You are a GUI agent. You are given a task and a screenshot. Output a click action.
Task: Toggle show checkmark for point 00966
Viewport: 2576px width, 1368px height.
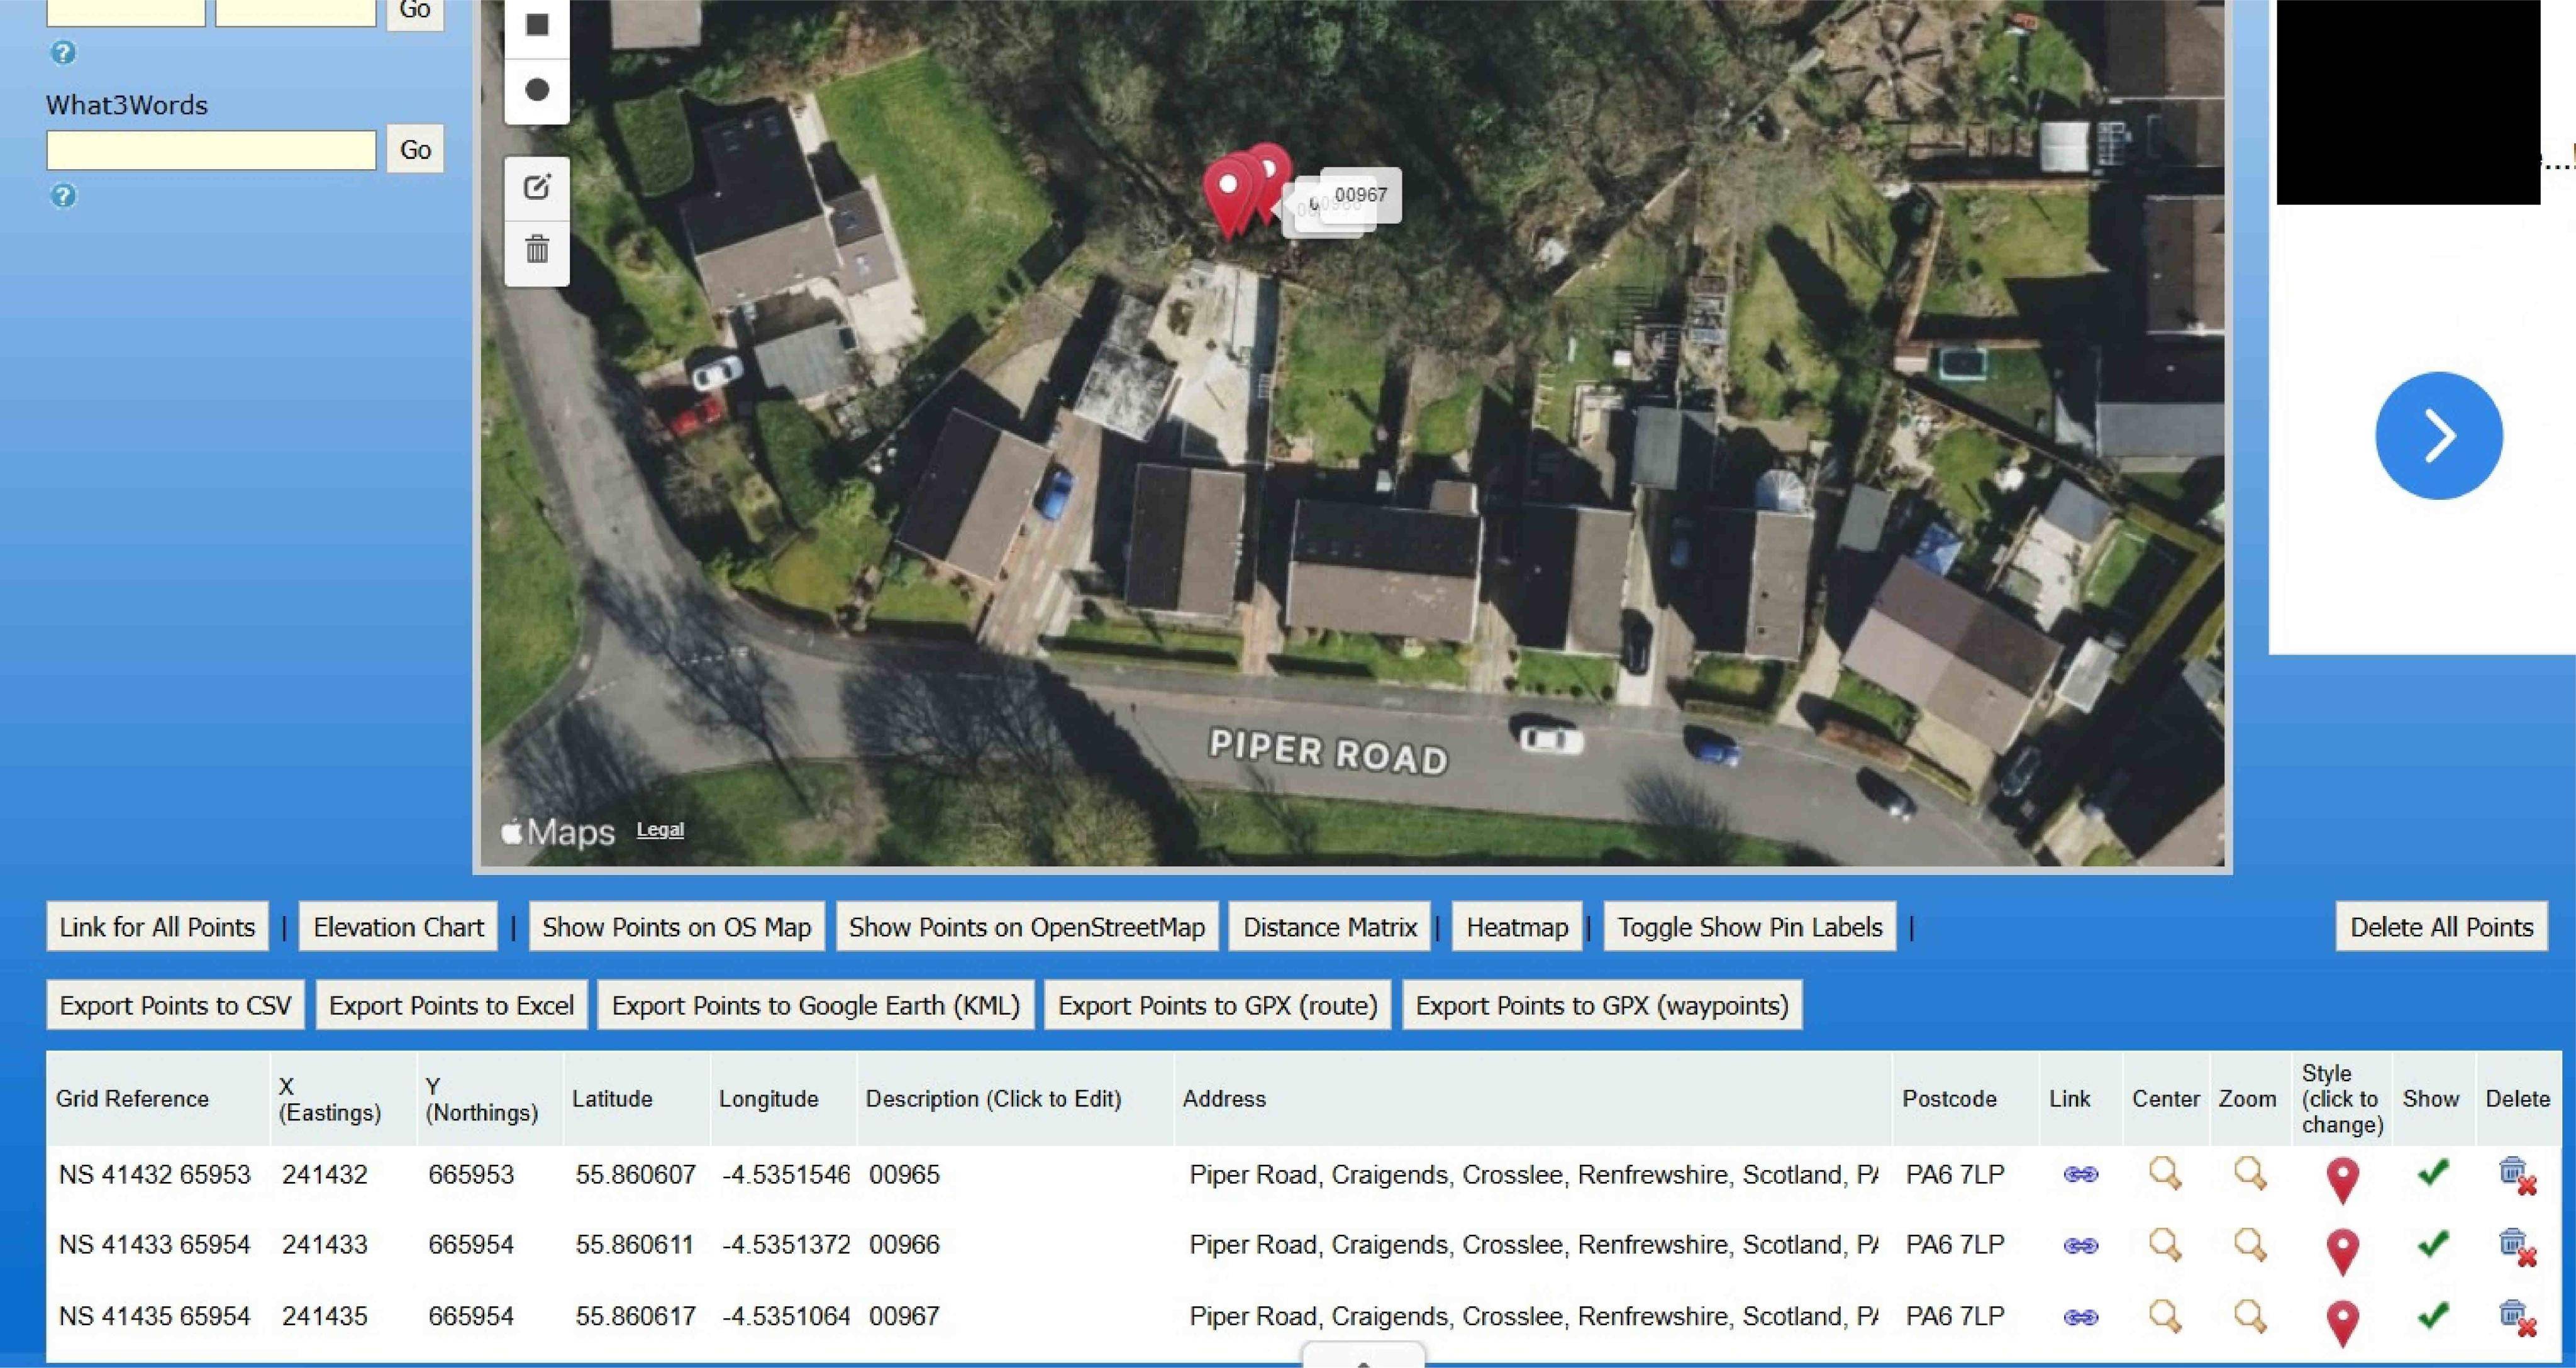[2432, 1244]
